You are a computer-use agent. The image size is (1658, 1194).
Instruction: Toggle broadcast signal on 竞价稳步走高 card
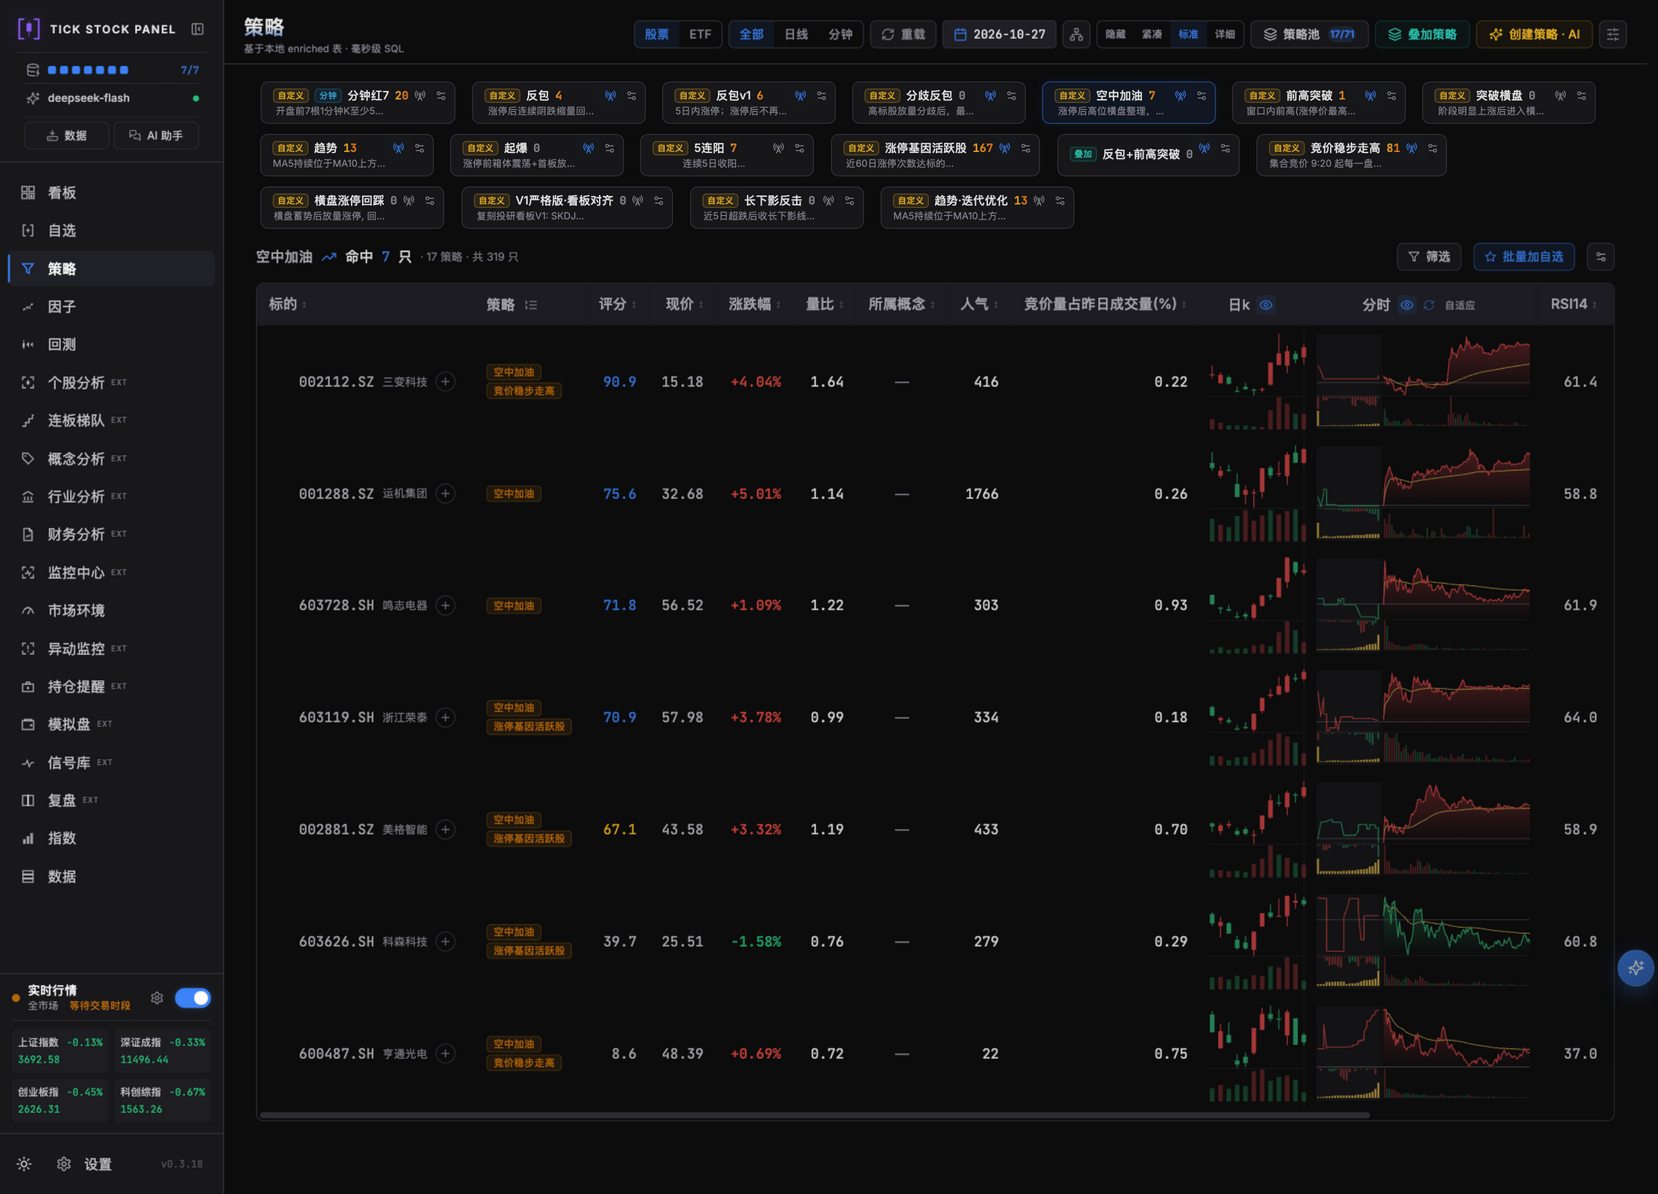pos(1412,148)
